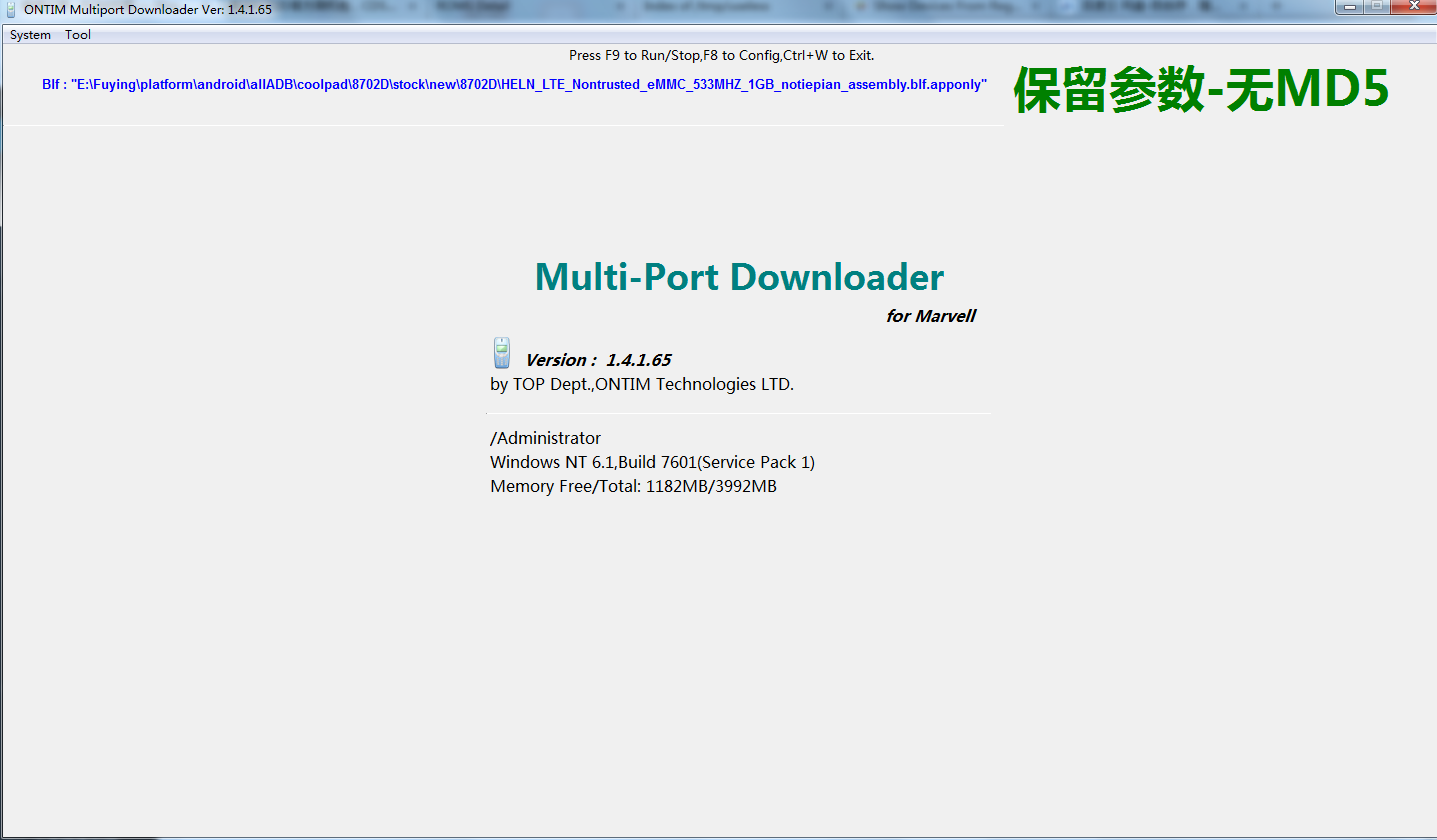Click the phone icon beside the Version text
The image size is (1437, 840).
click(501, 353)
